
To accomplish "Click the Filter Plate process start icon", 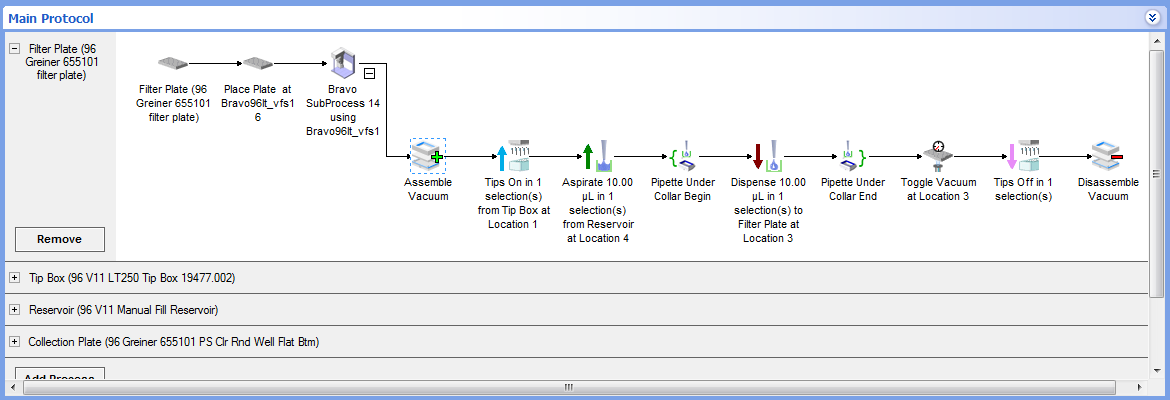I will tap(173, 64).
